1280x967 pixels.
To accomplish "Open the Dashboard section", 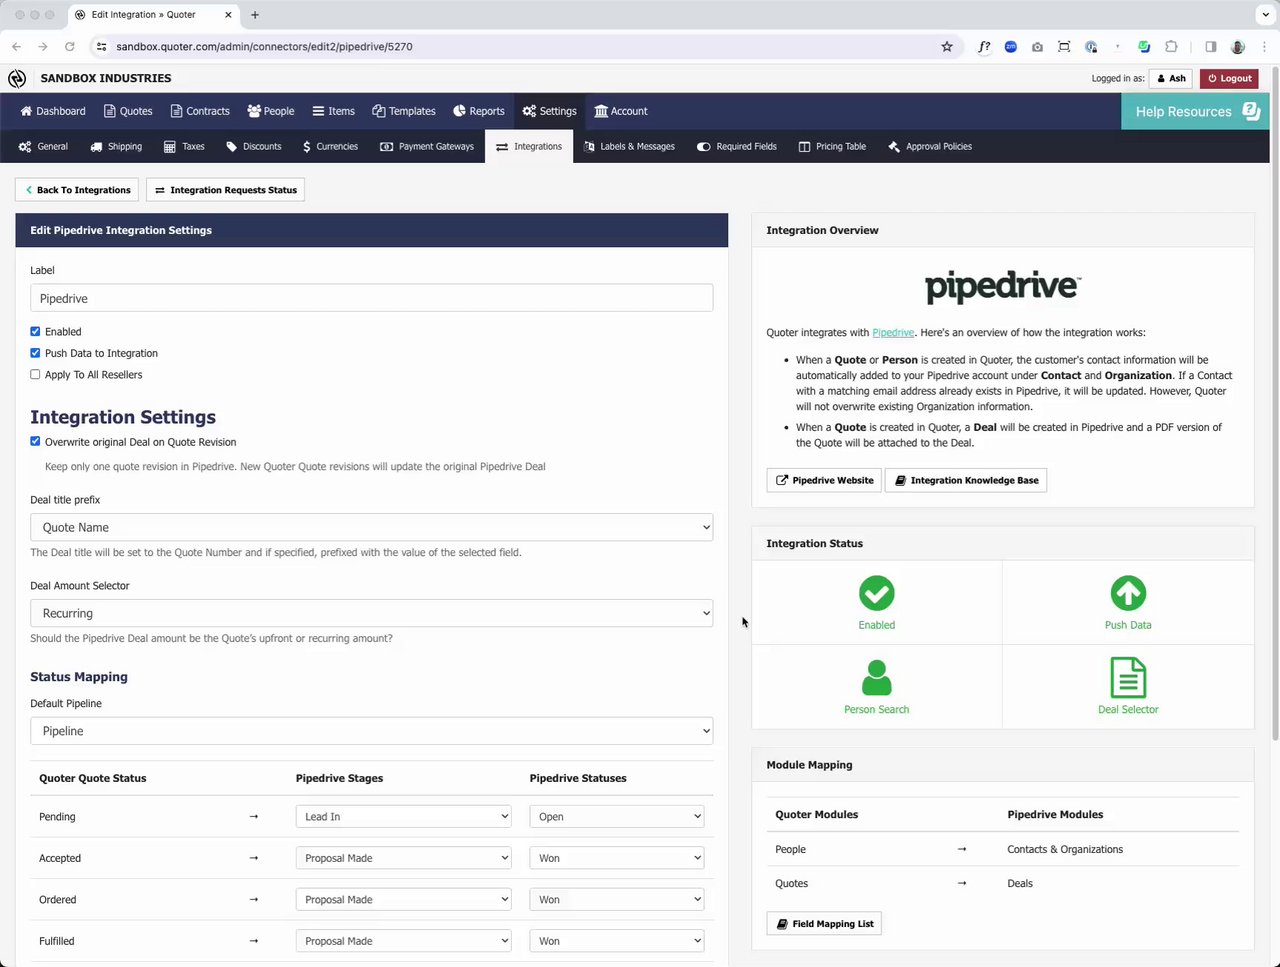I will pyautogui.click(x=53, y=111).
